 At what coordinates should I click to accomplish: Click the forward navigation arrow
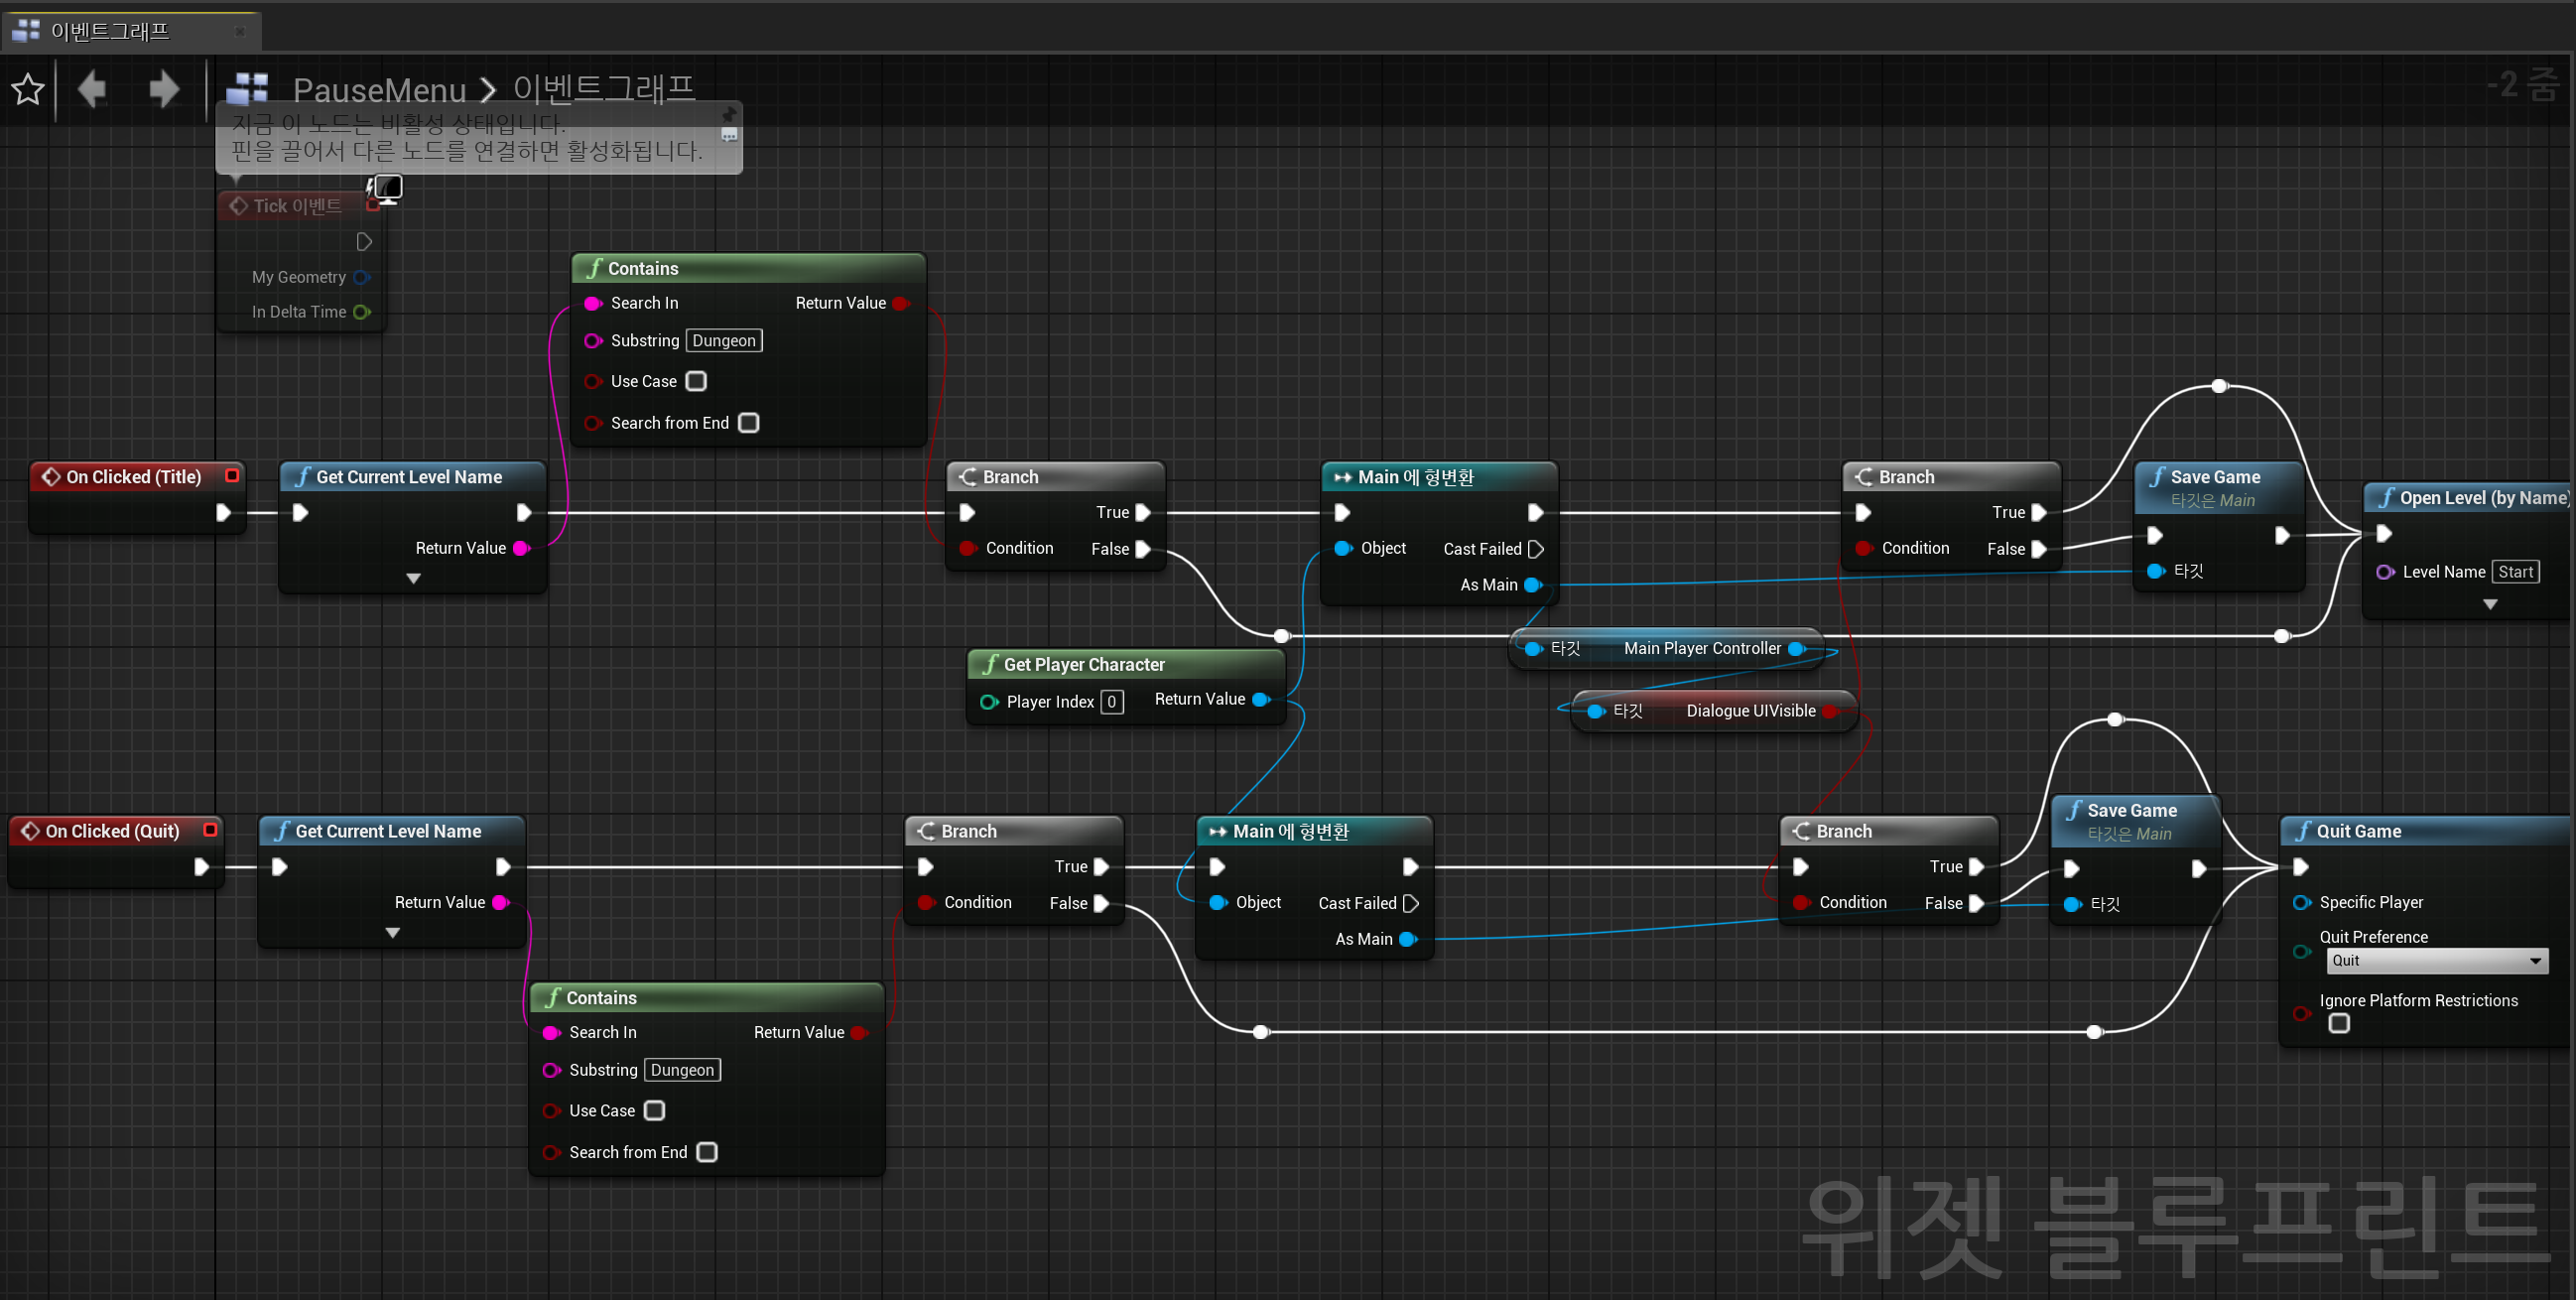163,89
